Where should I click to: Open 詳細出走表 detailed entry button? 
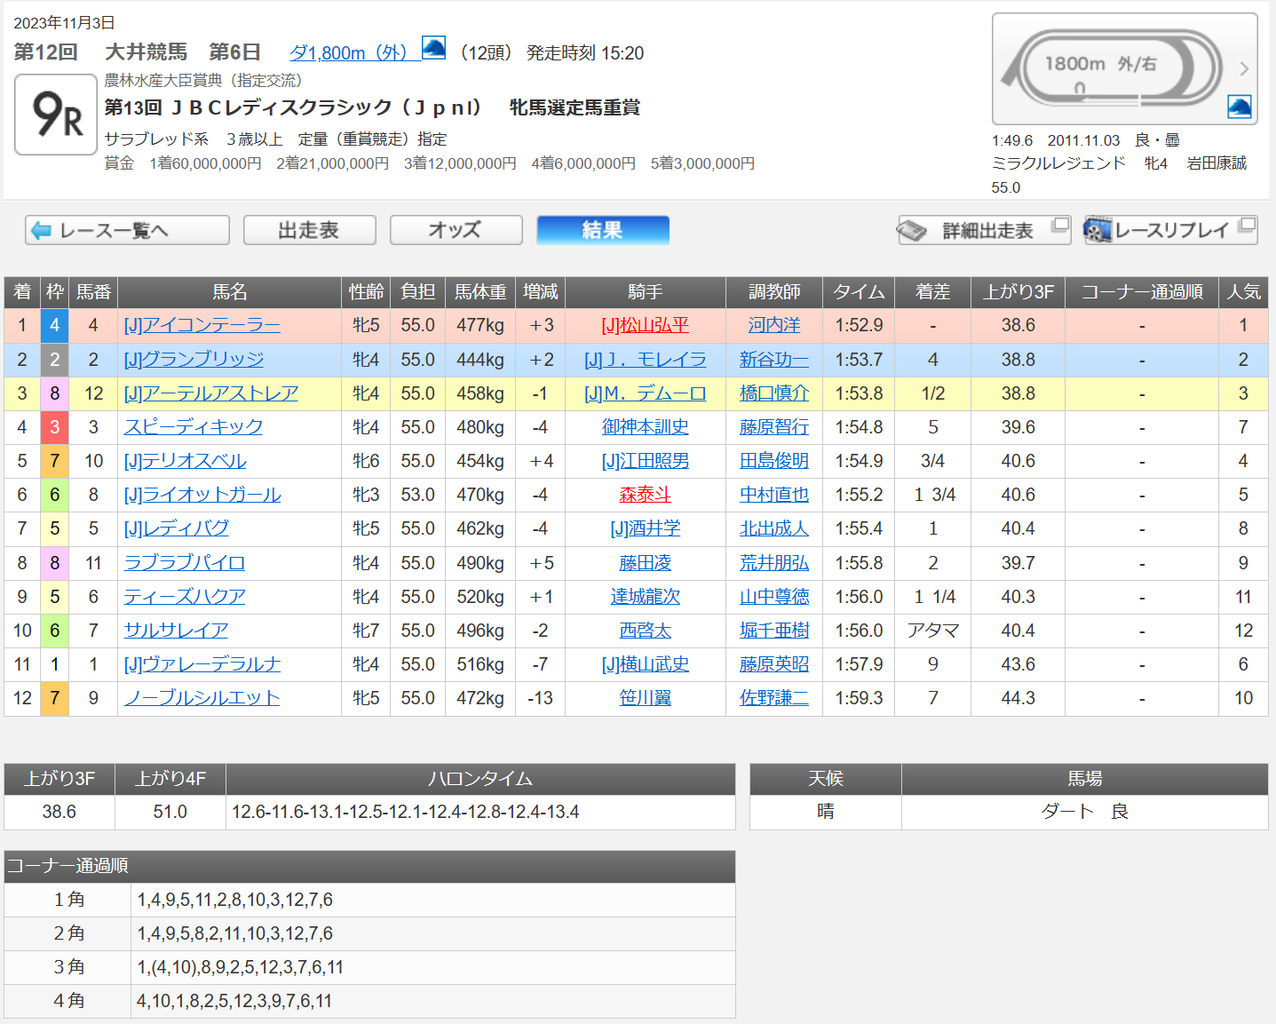[x=984, y=231]
